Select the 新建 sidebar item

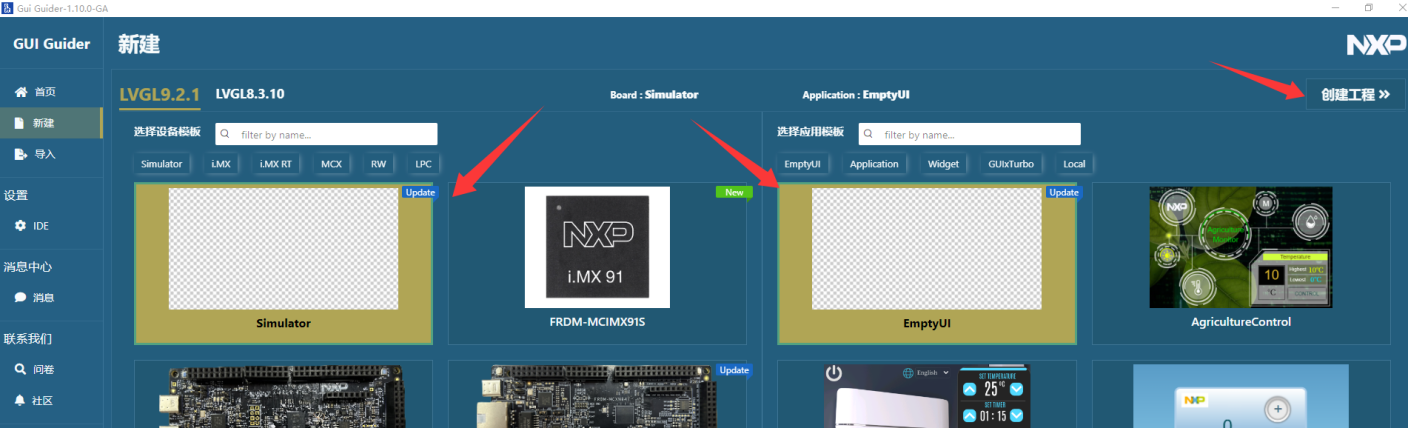[51, 123]
